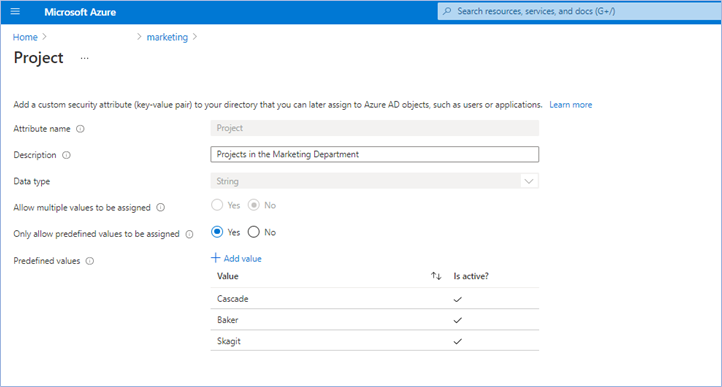This screenshot has height=387, width=722.
Task: Sort values using the arrows icon
Action: coord(436,276)
